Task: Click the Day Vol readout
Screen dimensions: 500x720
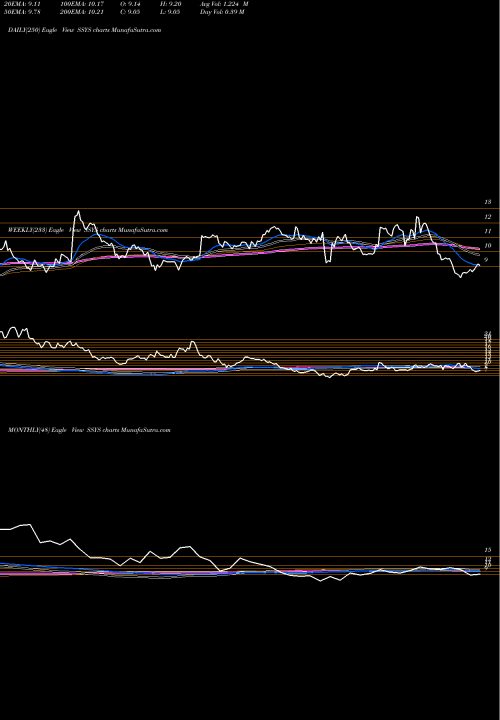Action: (x=222, y=12)
